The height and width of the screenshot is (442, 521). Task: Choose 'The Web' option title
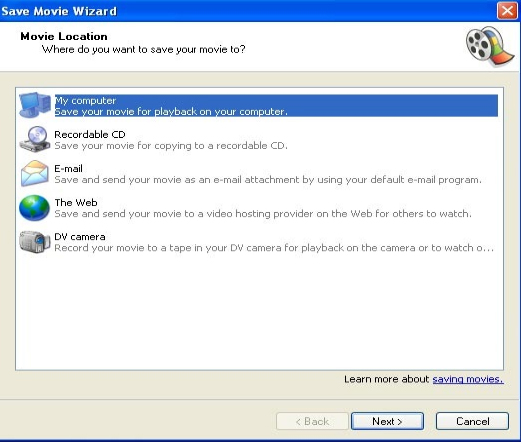point(76,202)
